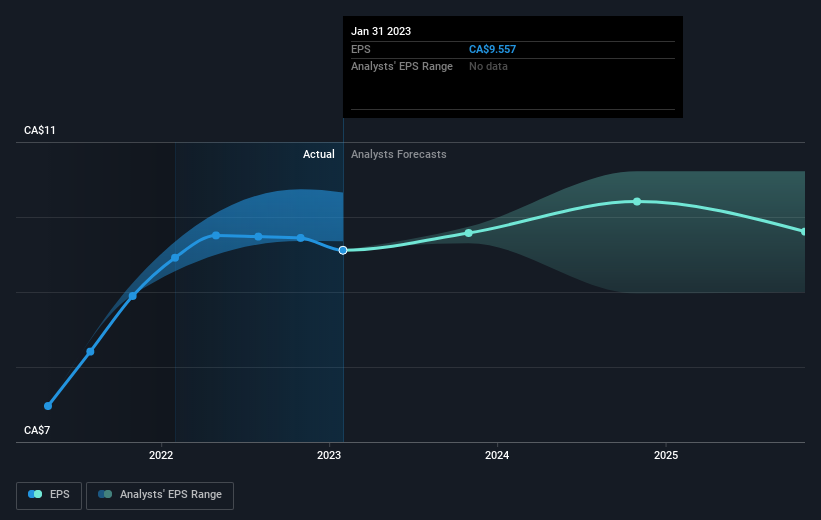
Task: Click the 'Jan 31 2023' tooltip date
Action: pos(381,31)
